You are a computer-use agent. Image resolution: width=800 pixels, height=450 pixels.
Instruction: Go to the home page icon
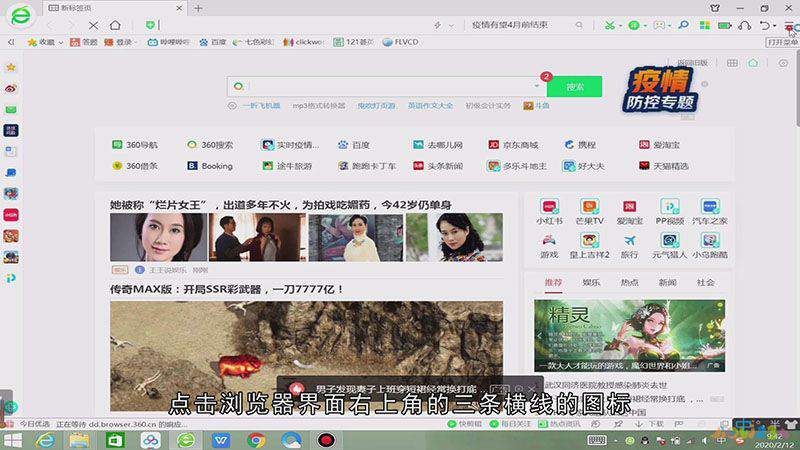115,25
